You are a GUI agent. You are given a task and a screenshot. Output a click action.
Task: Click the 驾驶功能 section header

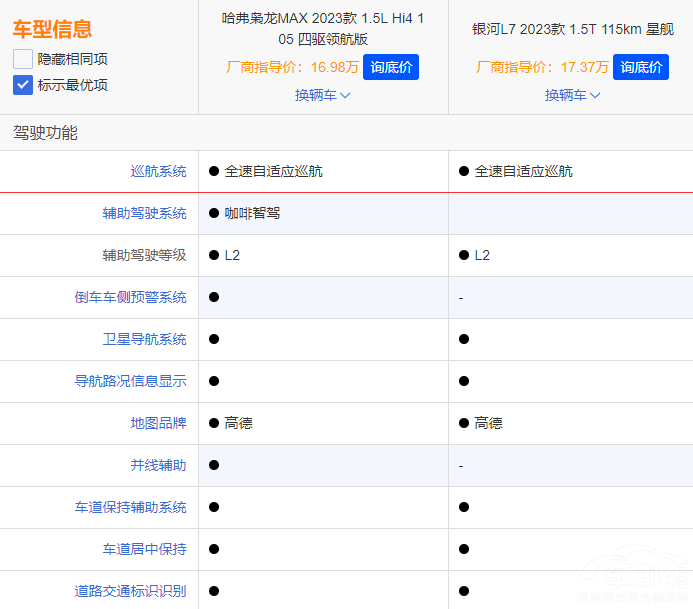45,133
